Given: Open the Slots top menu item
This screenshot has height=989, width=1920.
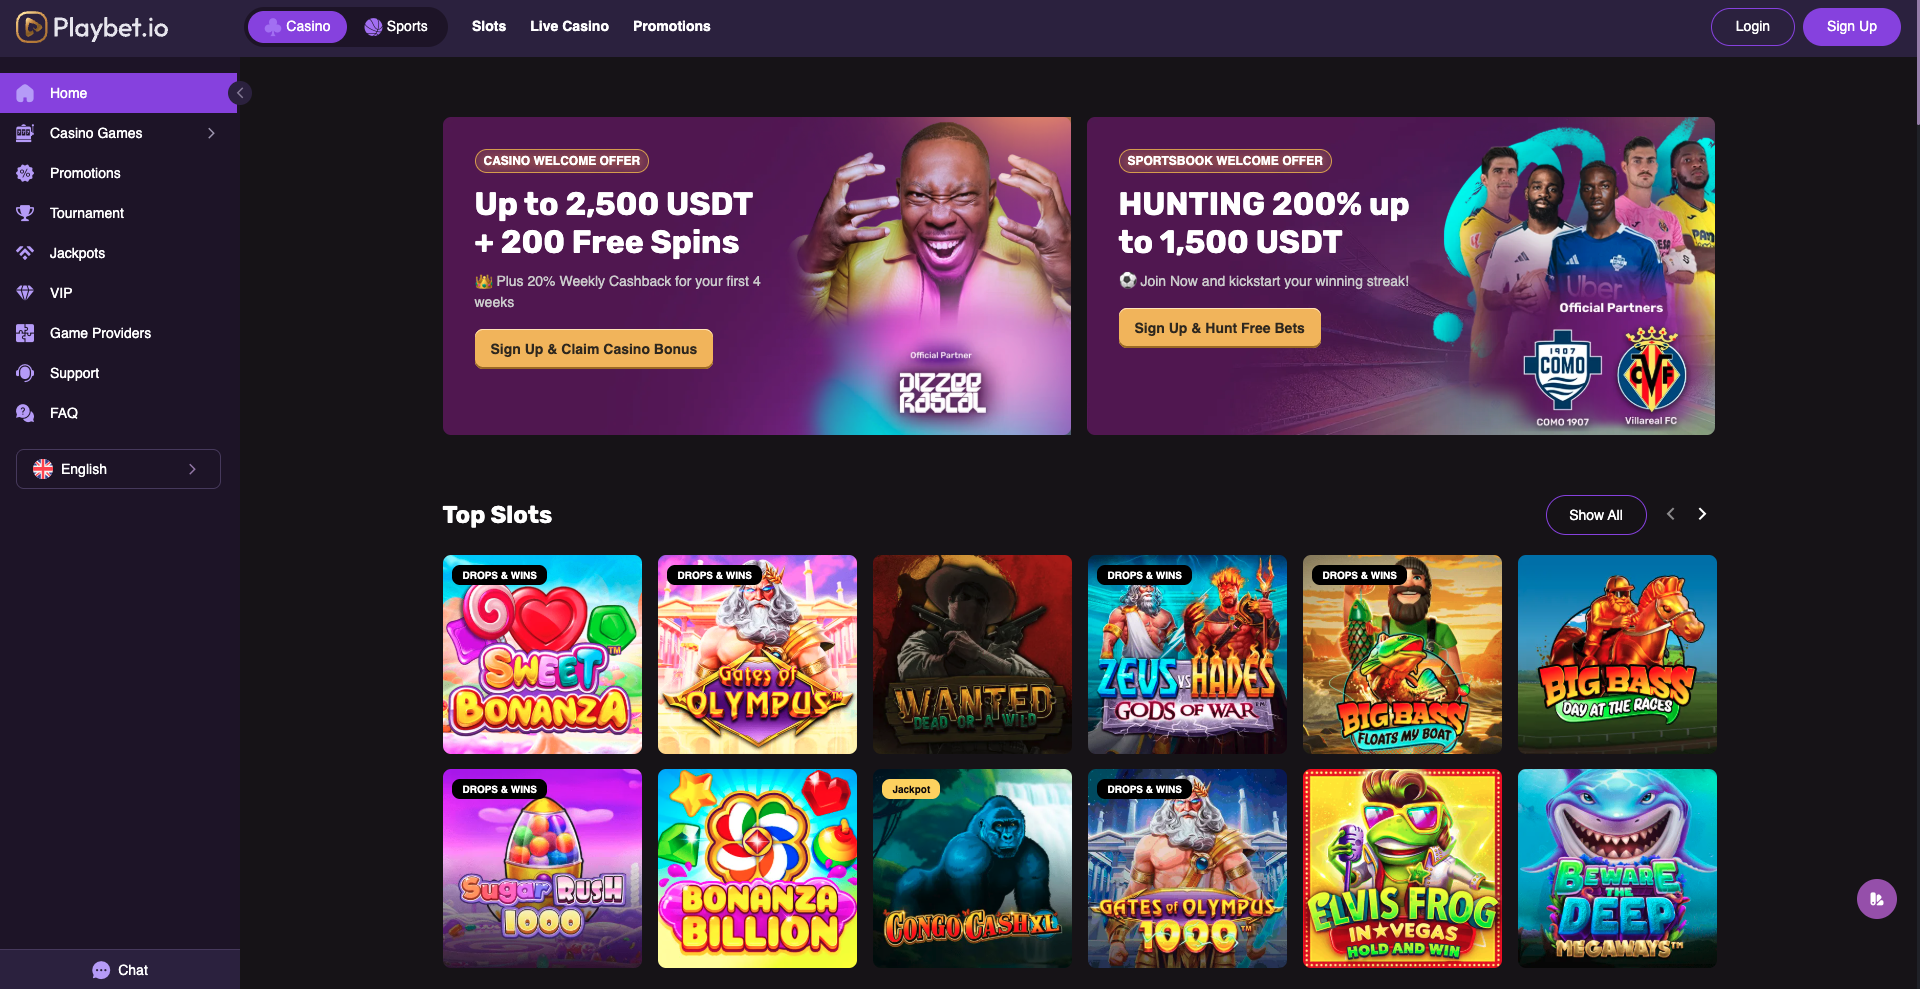Looking at the screenshot, I should pyautogui.click(x=489, y=27).
